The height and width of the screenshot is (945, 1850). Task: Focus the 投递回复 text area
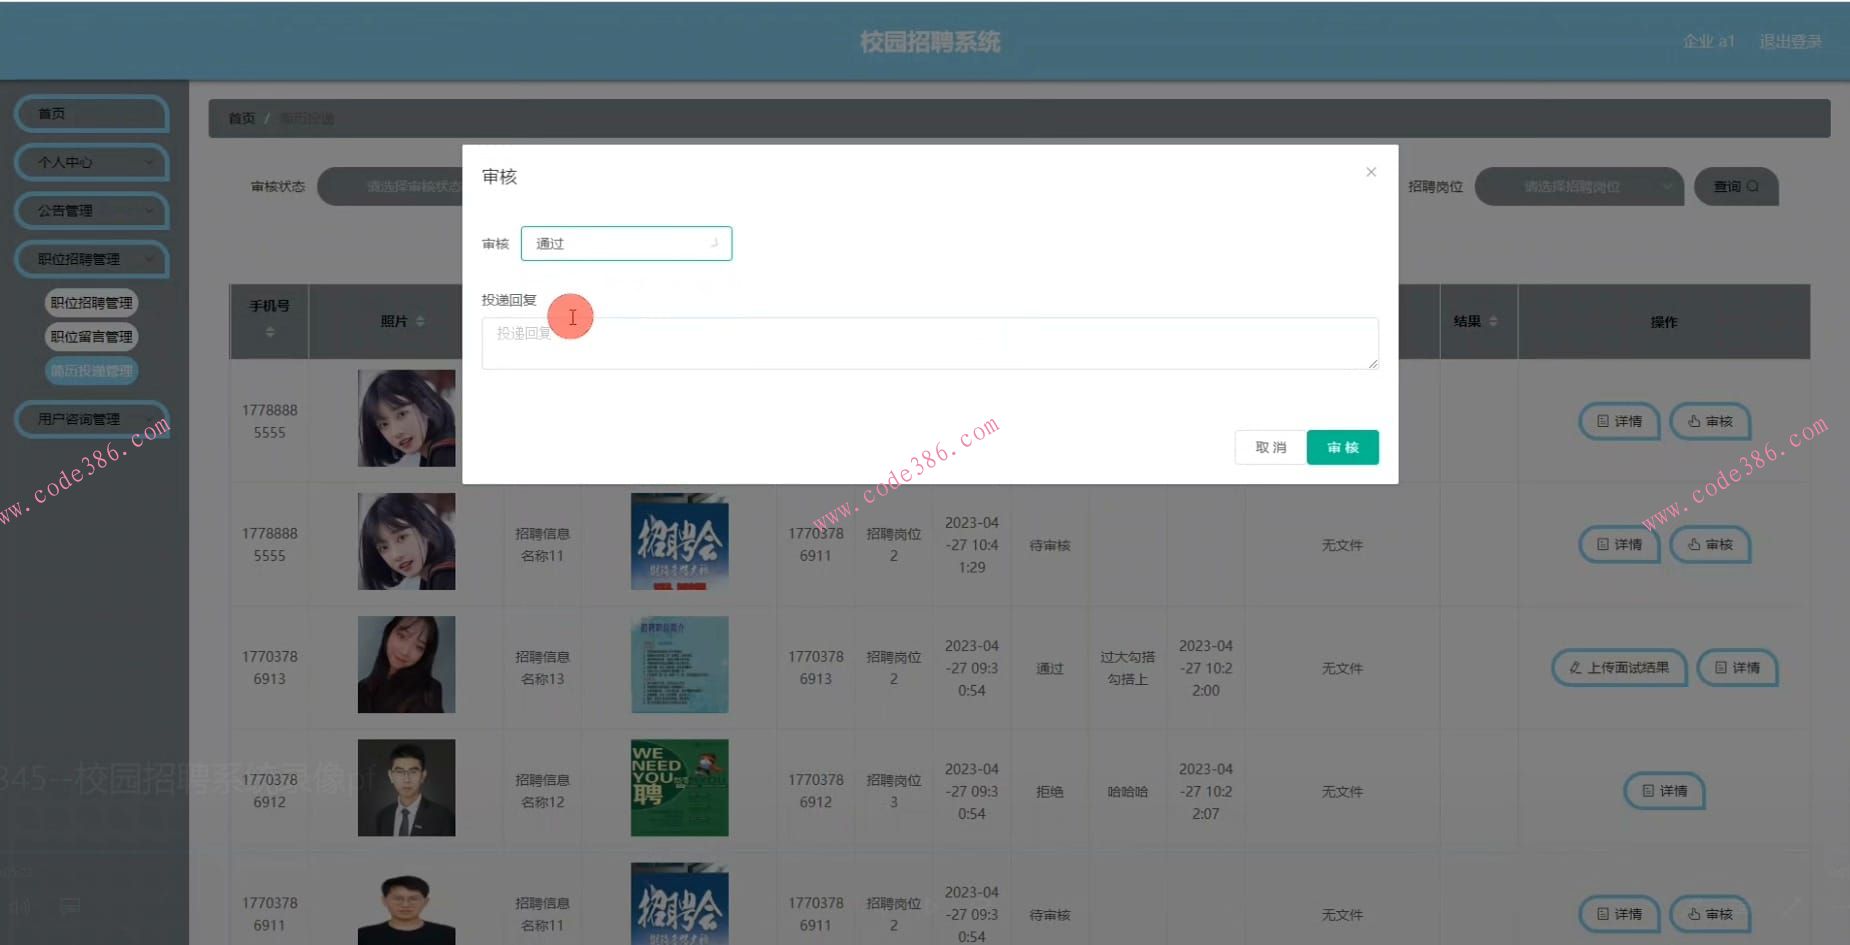click(930, 343)
